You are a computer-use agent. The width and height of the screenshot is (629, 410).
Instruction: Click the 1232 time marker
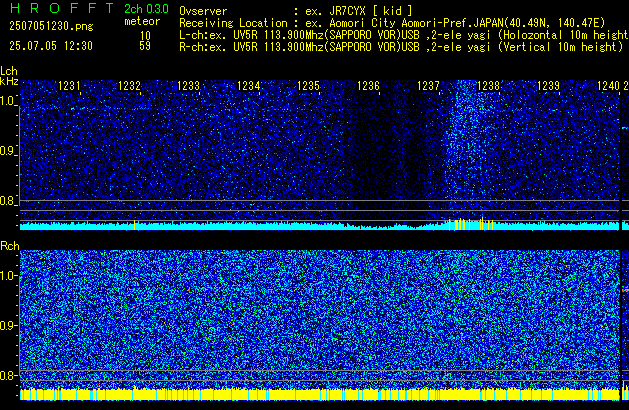click(x=129, y=86)
